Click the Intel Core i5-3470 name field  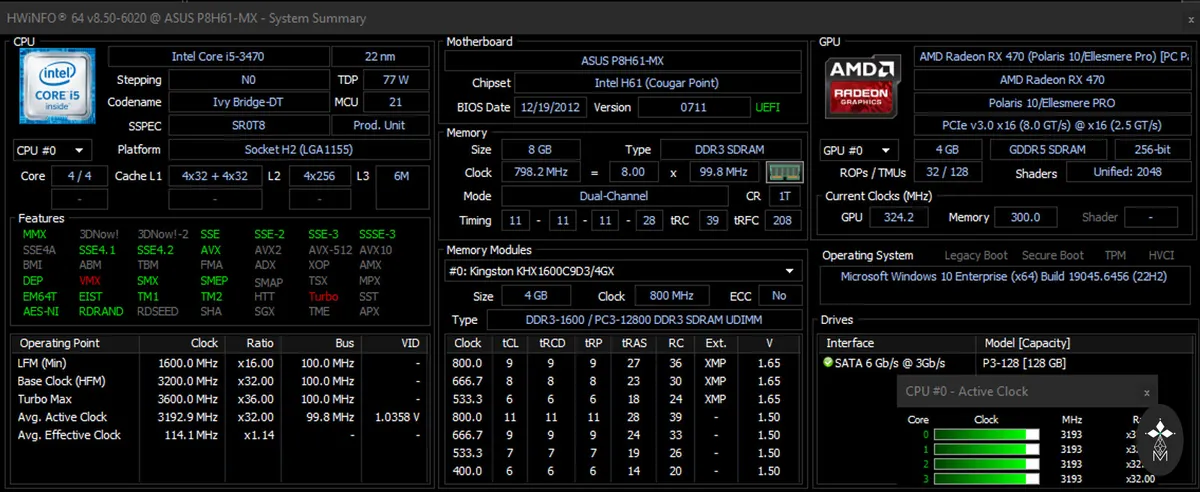(x=217, y=57)
